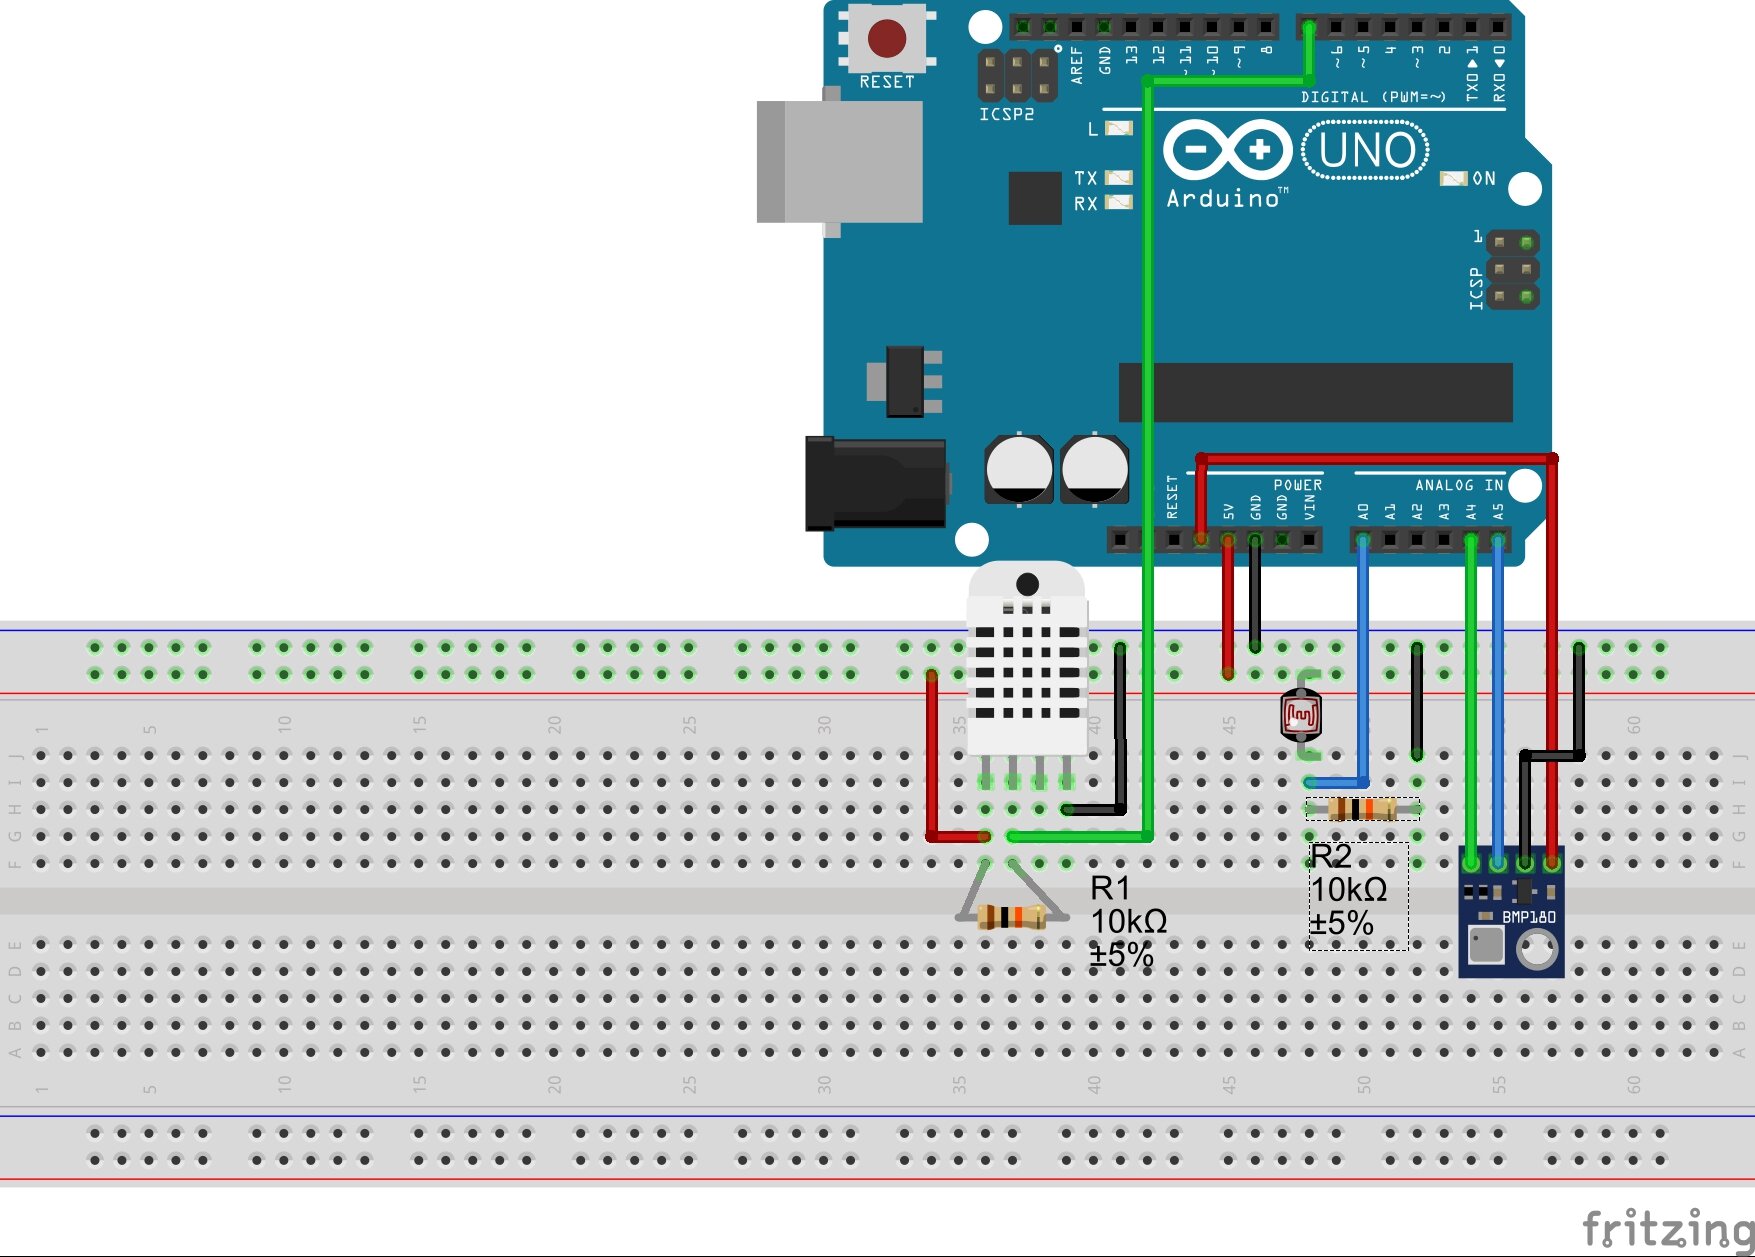
Task: Select the ATmega microcontroller chip
Action: 1315,392
